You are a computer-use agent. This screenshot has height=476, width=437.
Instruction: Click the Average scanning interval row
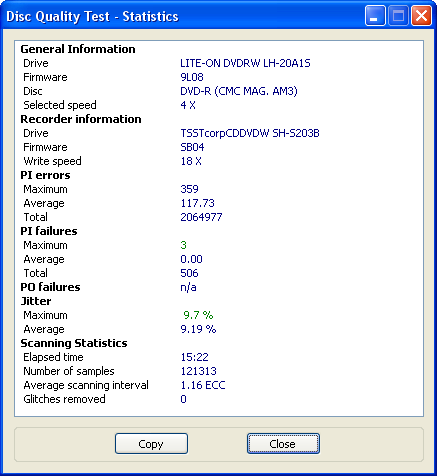pos(124,385)
